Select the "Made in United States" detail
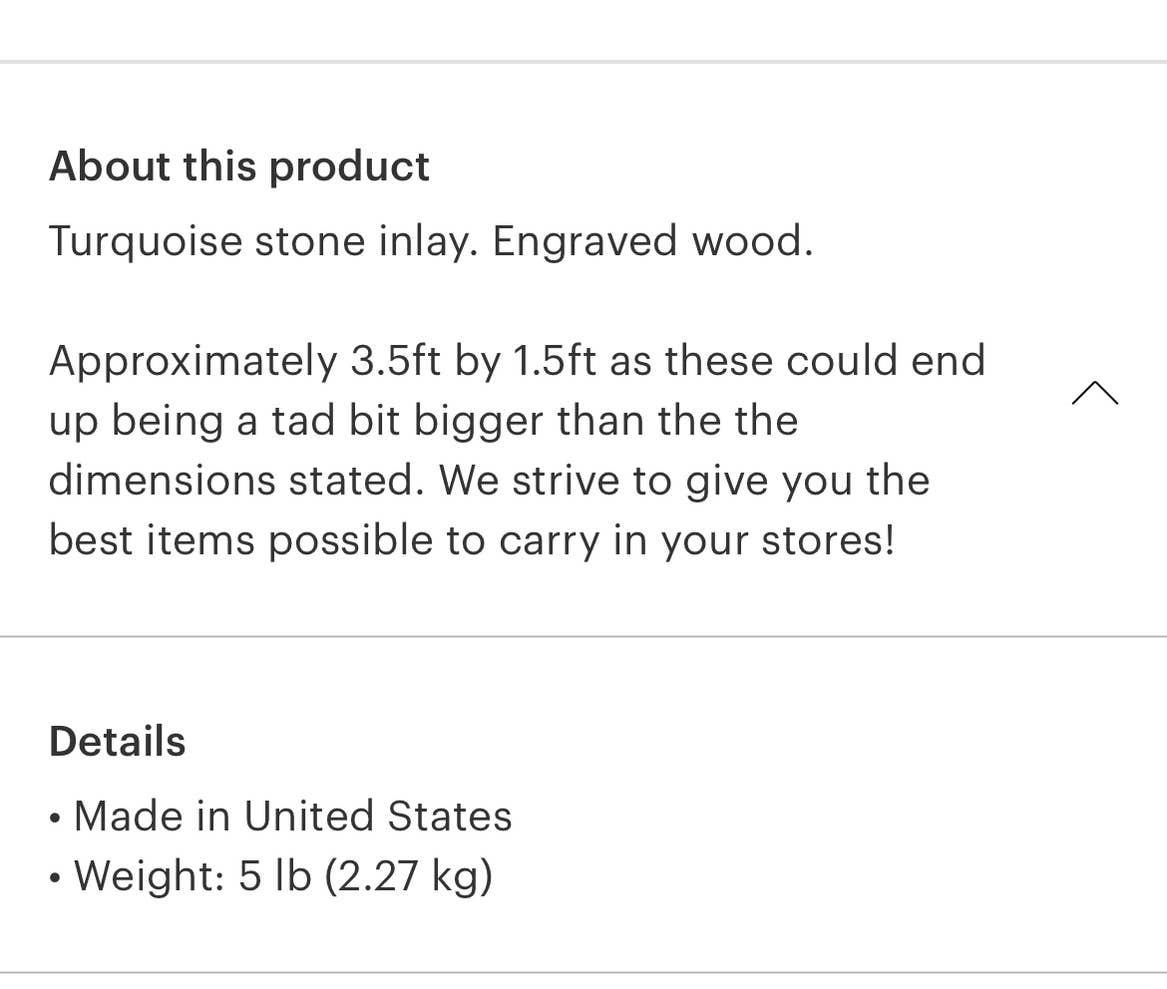 click(x=292, y=816)
